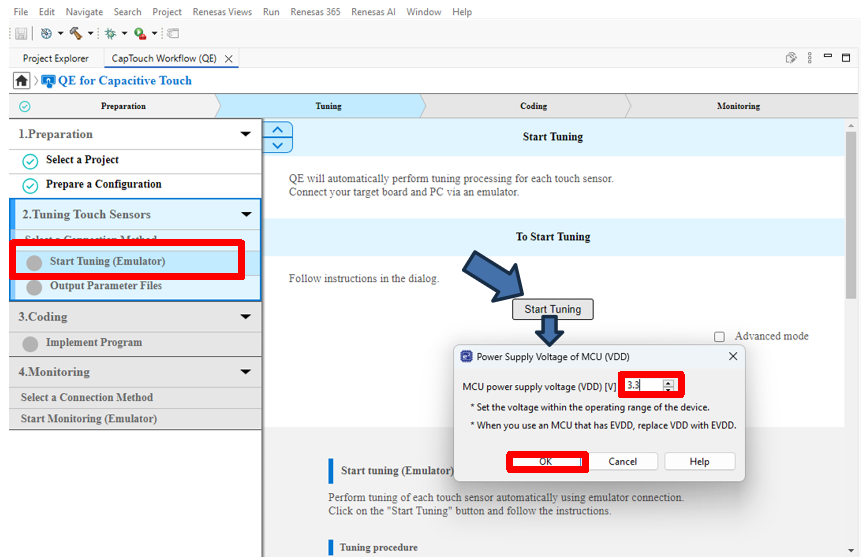Click Help in the voltage dialog

tap(700, 461)
